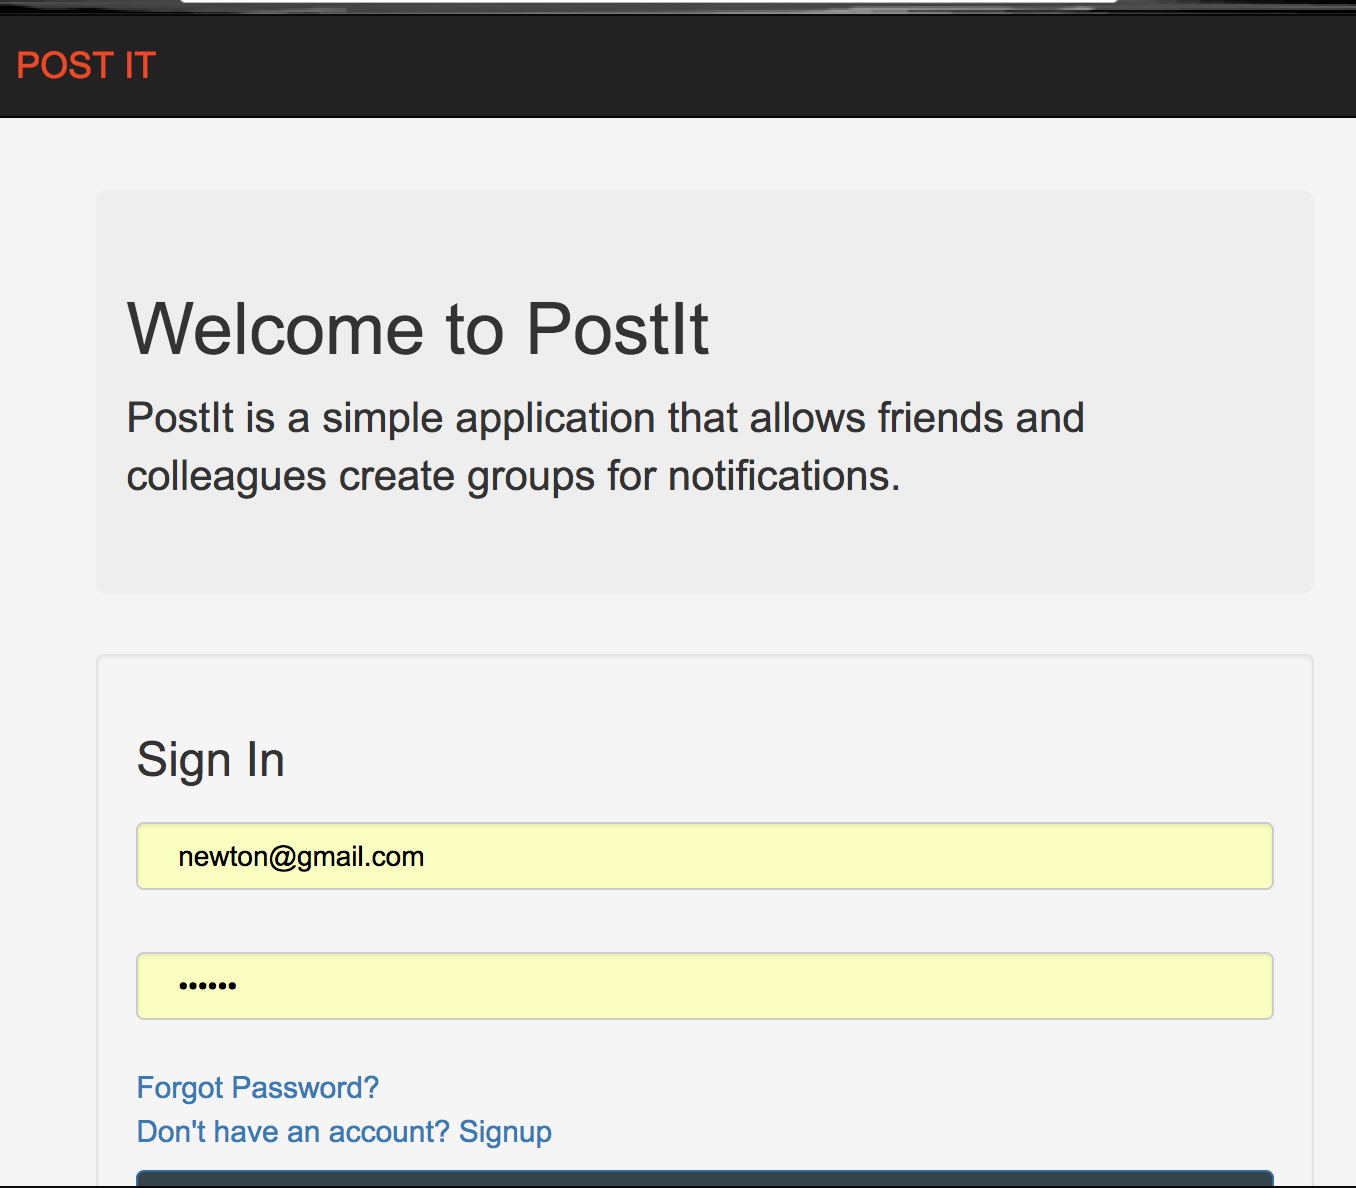Place cursor after gmail.com in email field
This screenshot has width=1356, height=1188.
[x=427, y=857]
